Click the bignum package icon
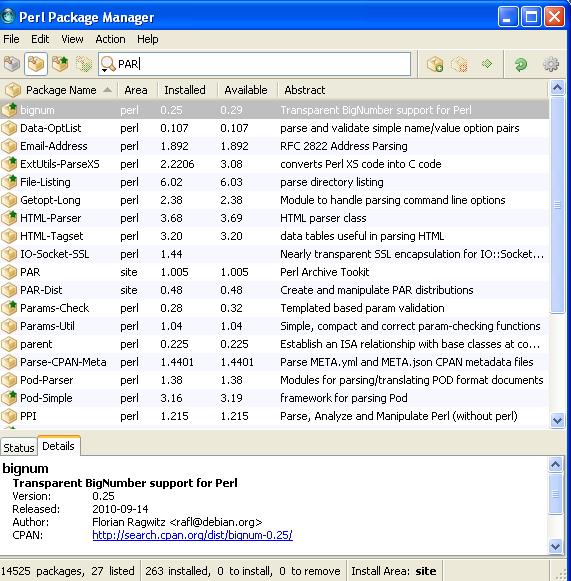The width and height of the screenshot is (571, 581). click(x=9, y=110)
